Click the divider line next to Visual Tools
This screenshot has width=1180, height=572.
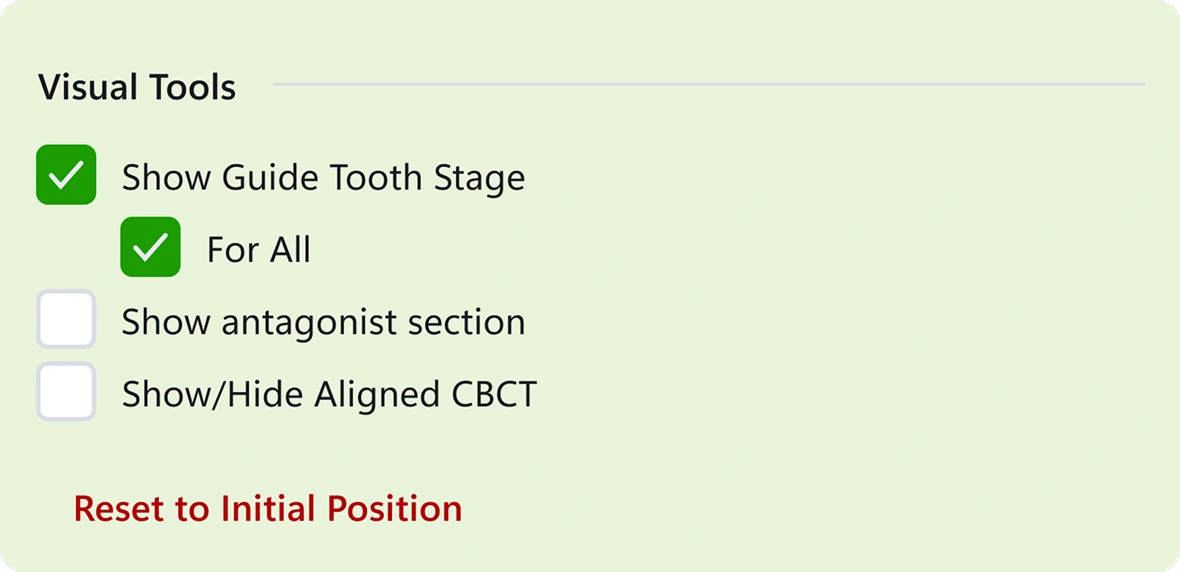click(x=709, y=84)
